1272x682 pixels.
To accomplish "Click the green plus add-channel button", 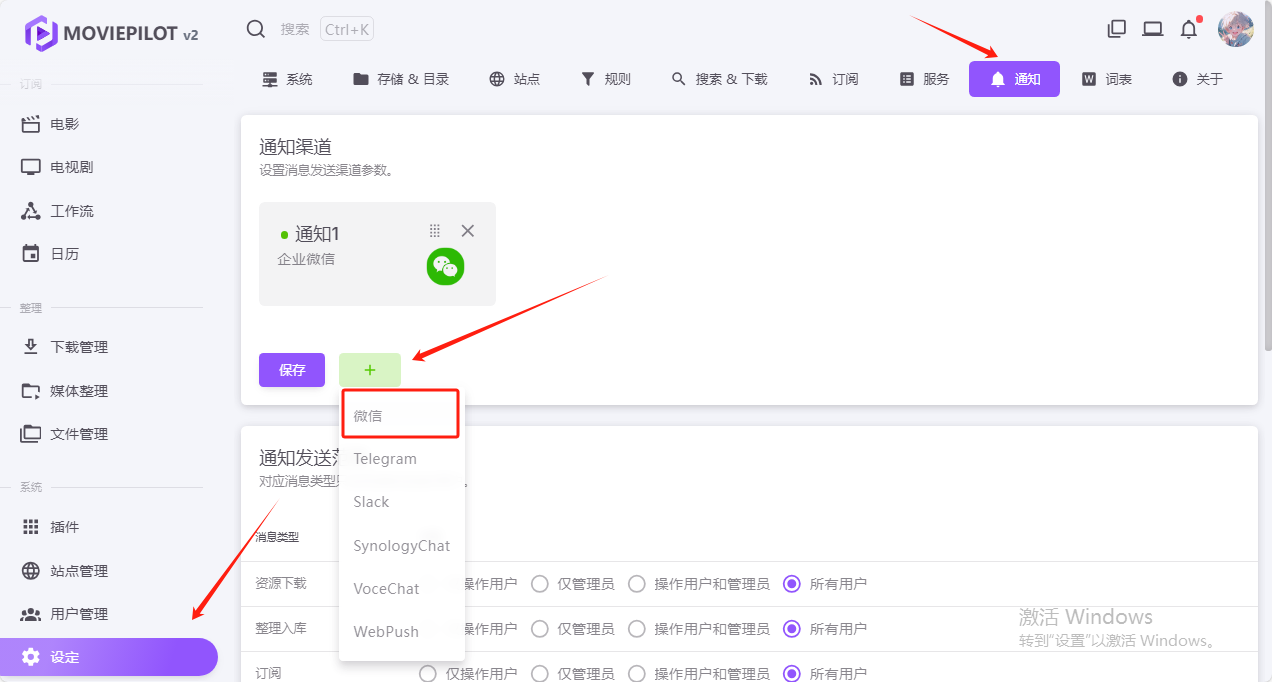I will coord(370,370).
